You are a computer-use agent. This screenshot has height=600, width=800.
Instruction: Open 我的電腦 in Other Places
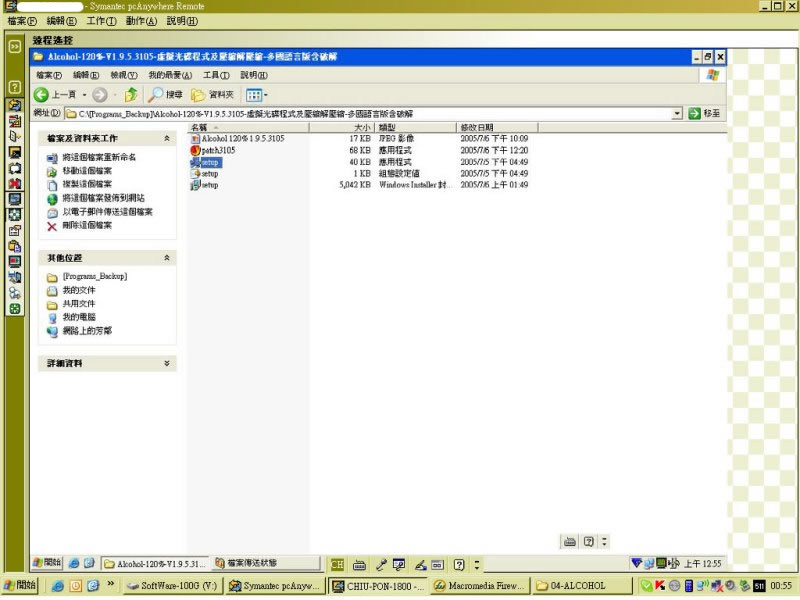tap(79, 317)
